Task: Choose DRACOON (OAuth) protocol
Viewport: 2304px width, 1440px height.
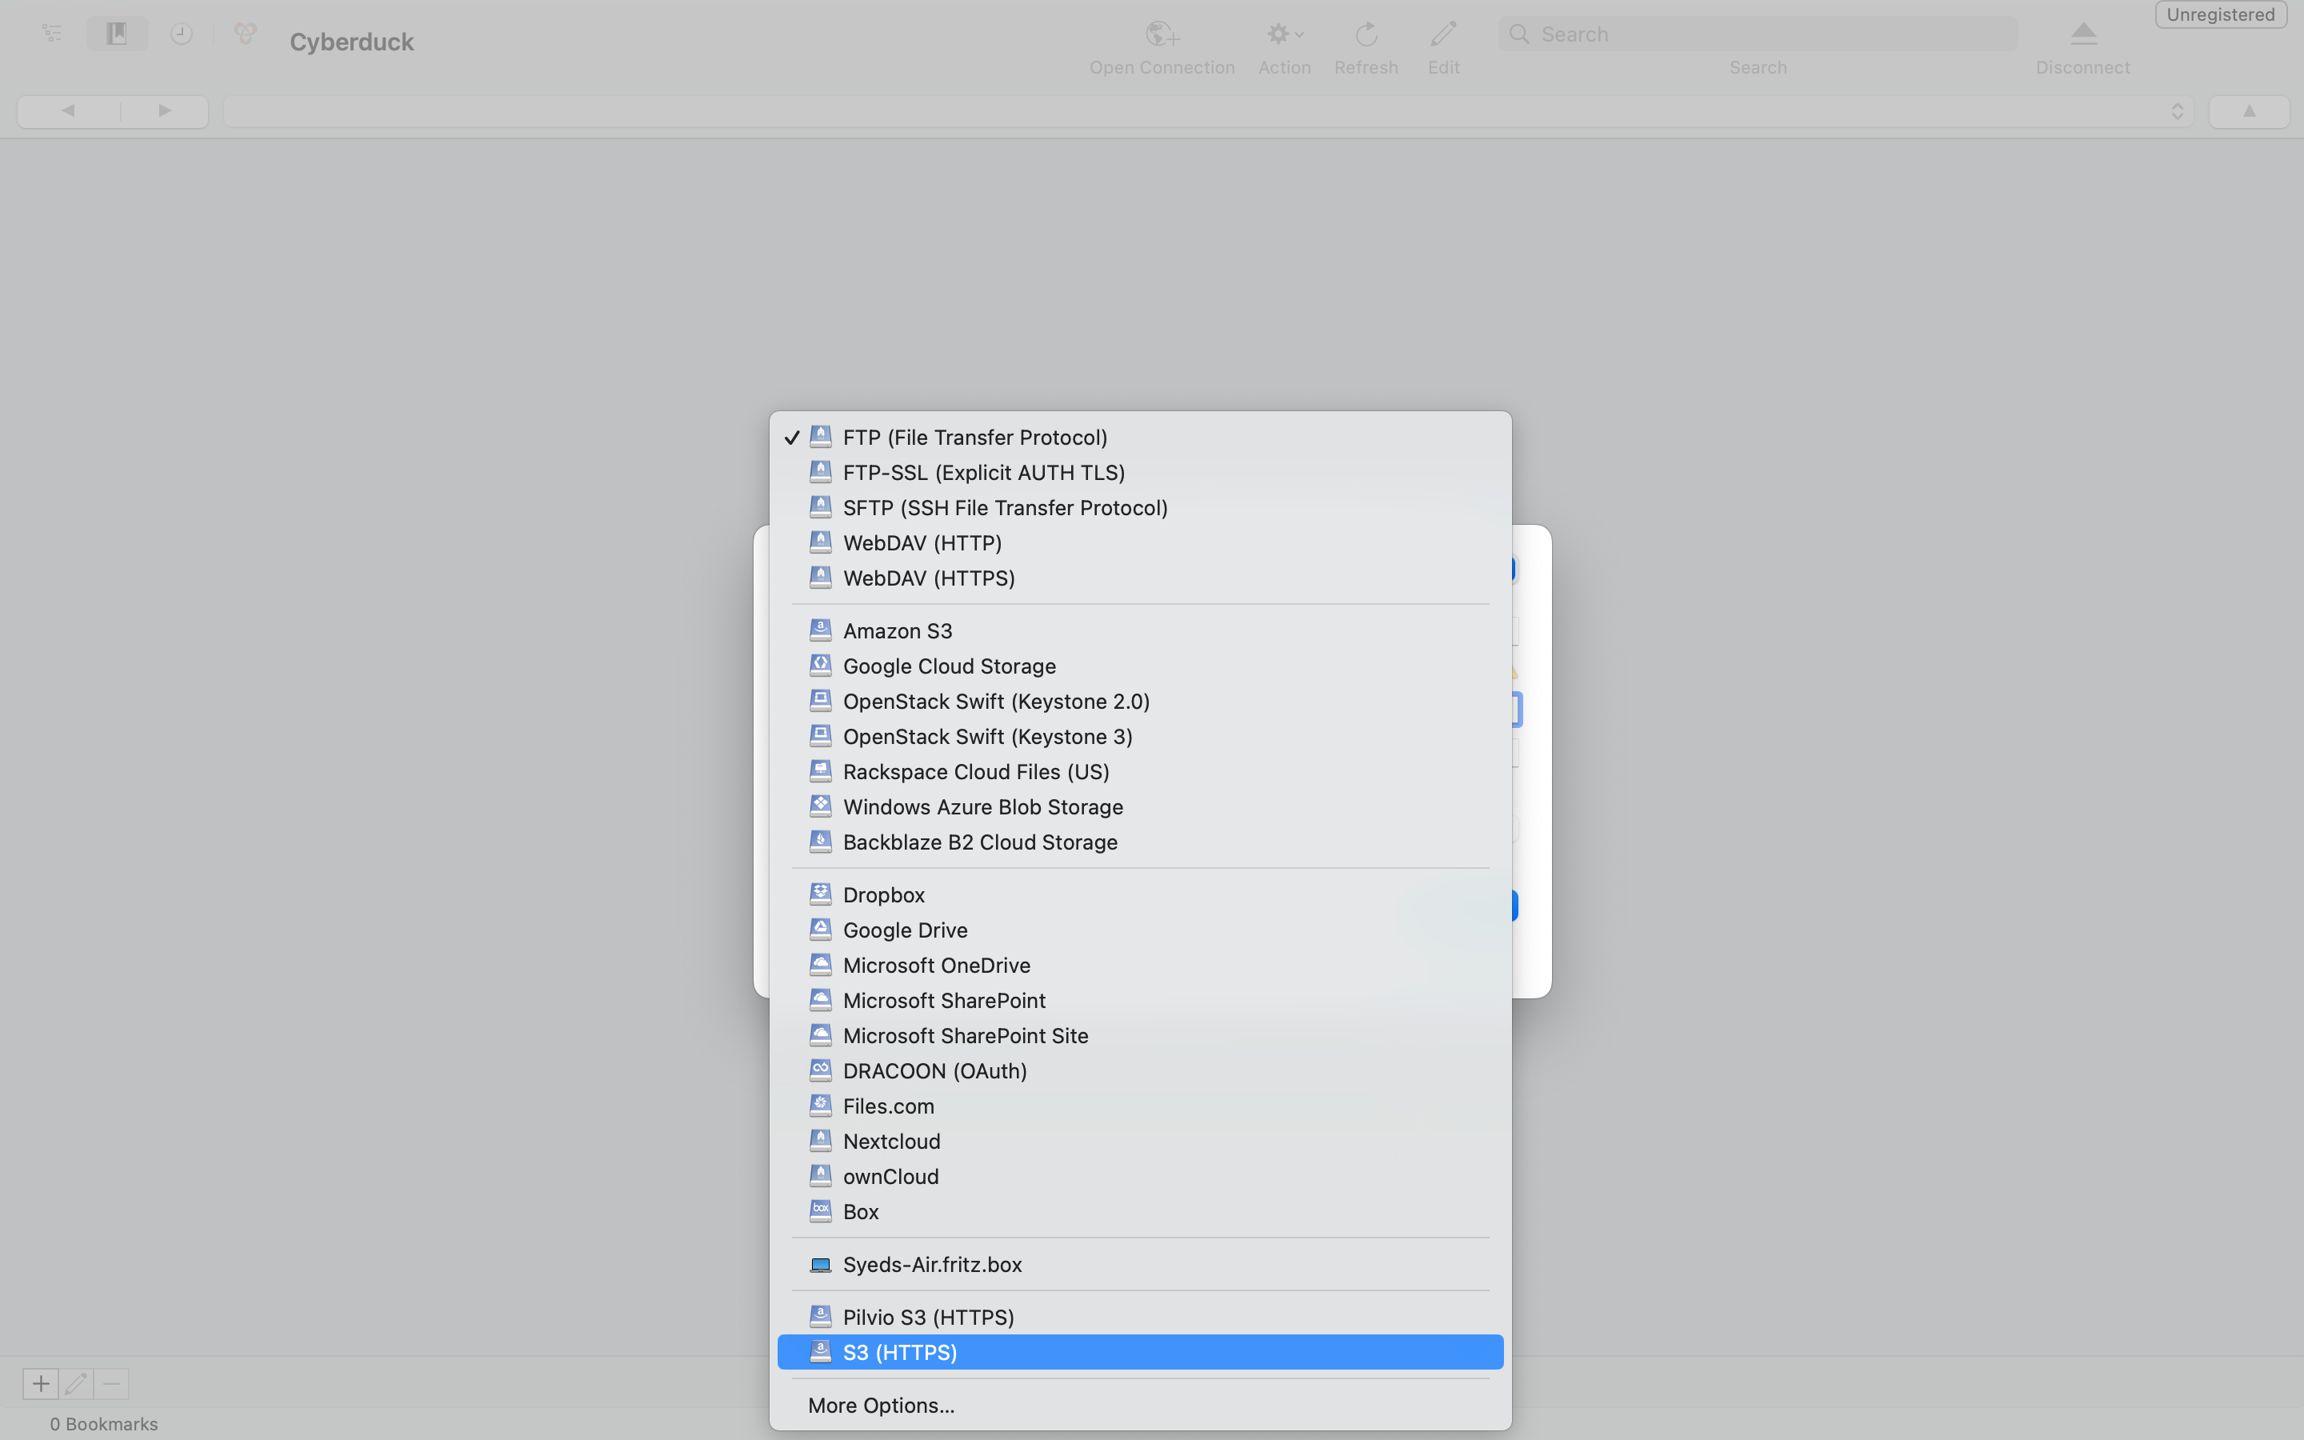Action: click(x=1140, y=1071)
